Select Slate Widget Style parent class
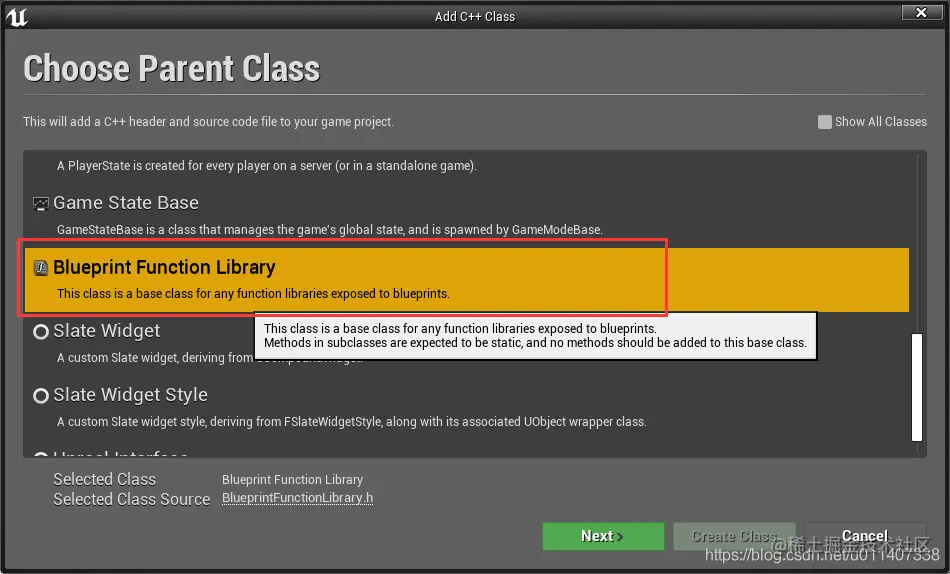 click(x=466, y=407)
